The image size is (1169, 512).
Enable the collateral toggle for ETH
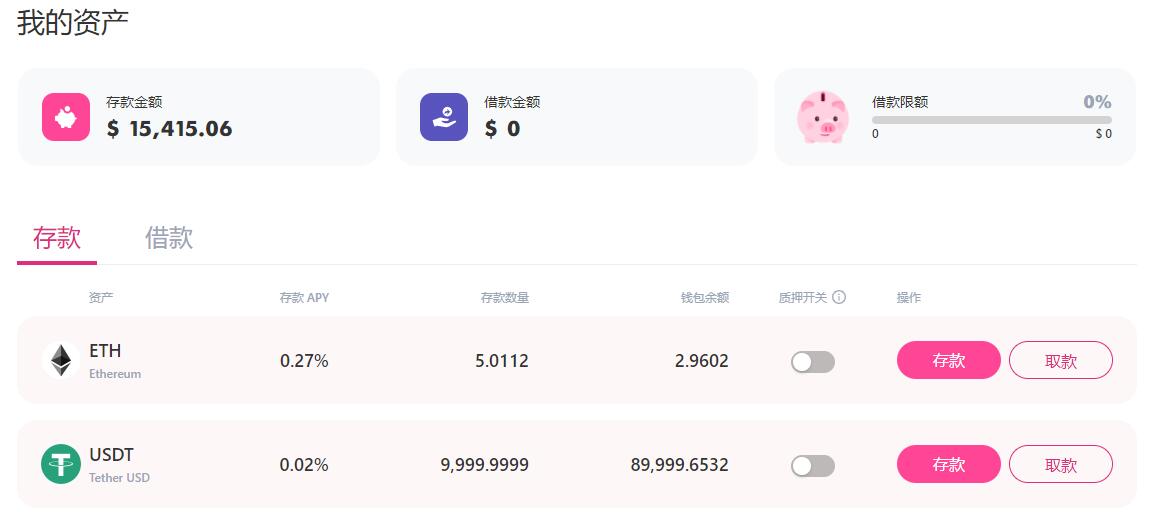[x=812, y=362]
